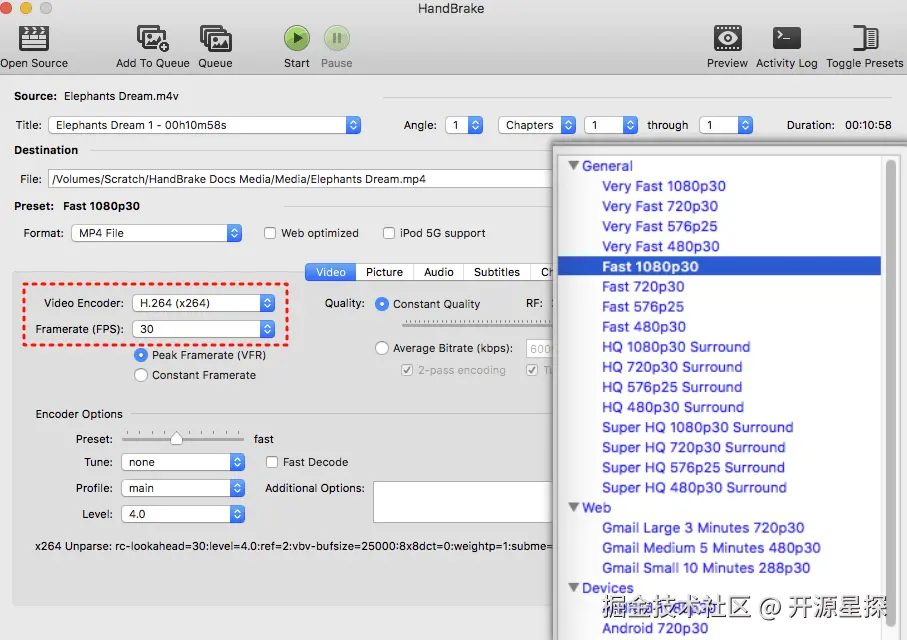Viewport: 907px width, 640px height.
Task: Select the Very Fast 1080p30 preset
Action: pos(663,186)
